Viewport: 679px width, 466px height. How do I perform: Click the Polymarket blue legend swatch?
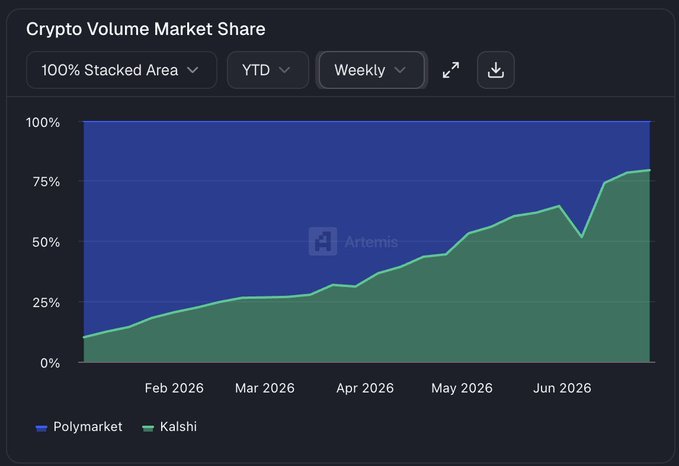[x=41, y=428]
